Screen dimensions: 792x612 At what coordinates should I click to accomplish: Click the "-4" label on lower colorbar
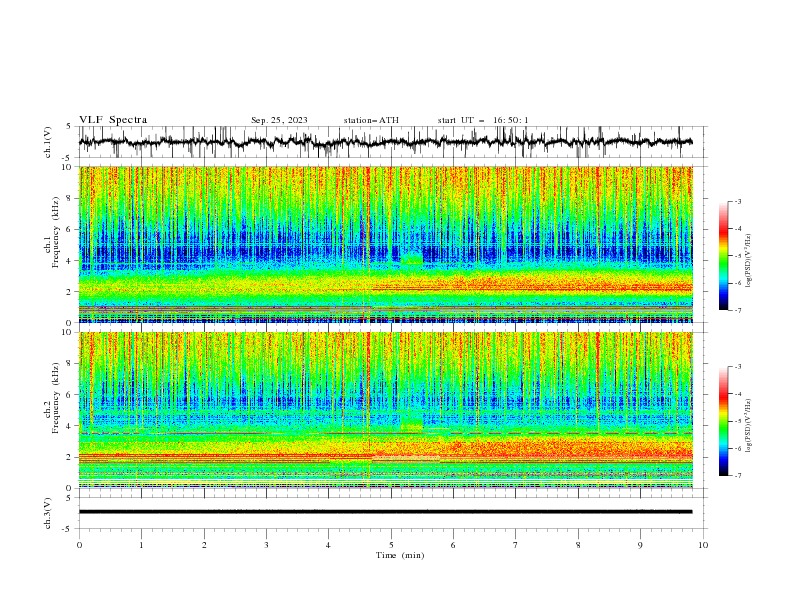pyautogui.click(x=737, y=394)
